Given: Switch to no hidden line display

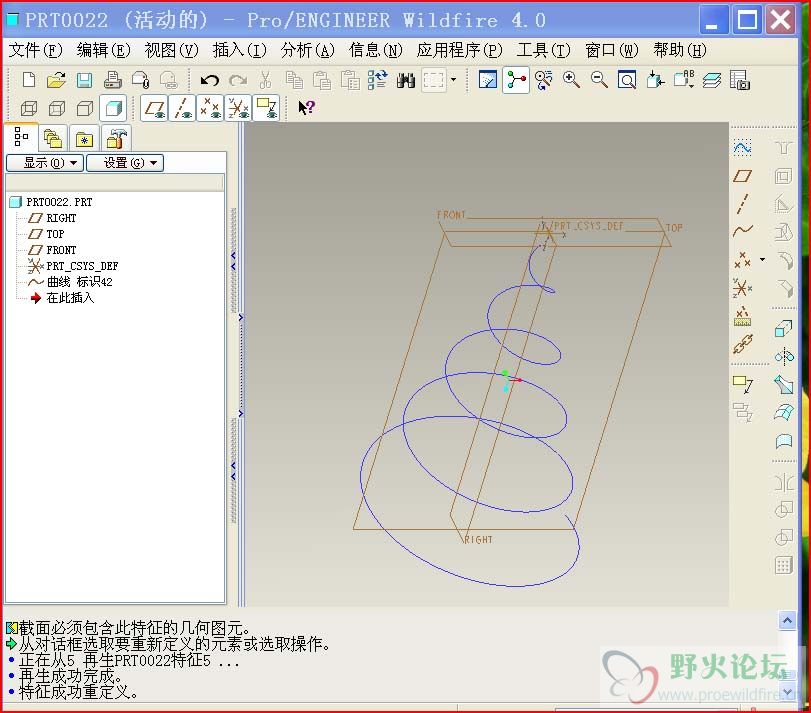Looking at the screenshot, I should (x=85, y=109).
